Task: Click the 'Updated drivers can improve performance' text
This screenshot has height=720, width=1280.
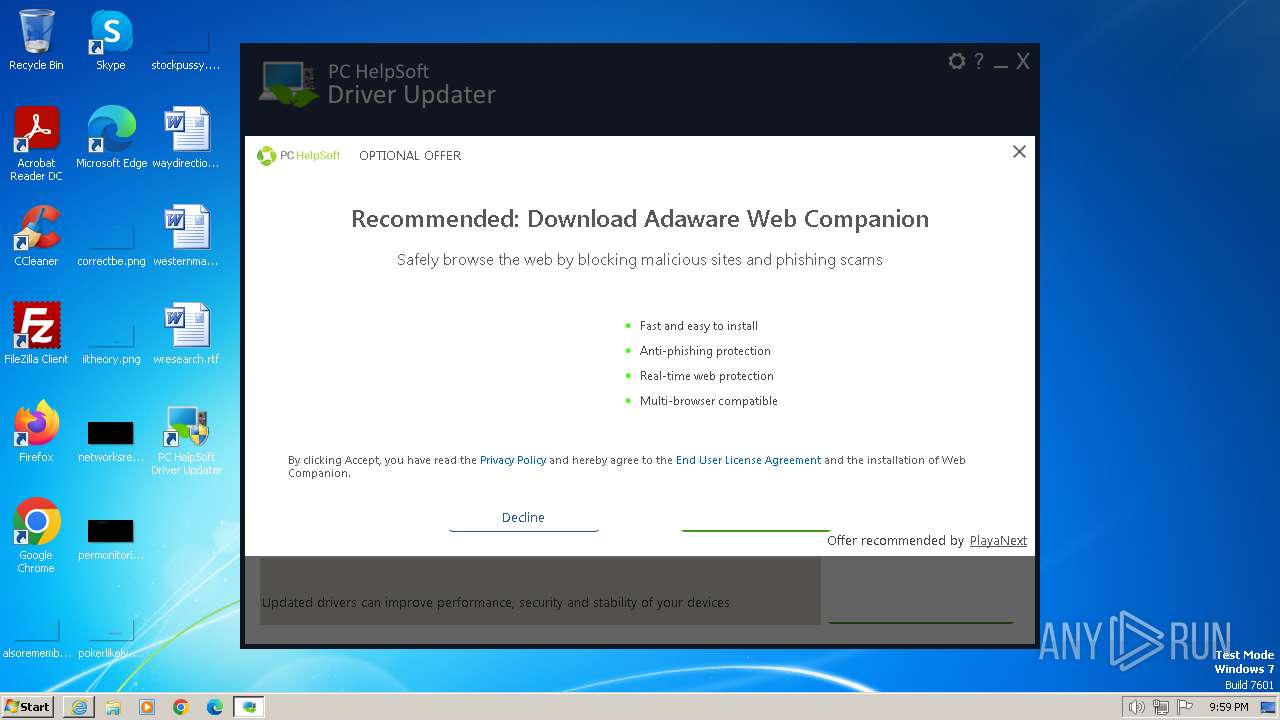Action: 496,603
